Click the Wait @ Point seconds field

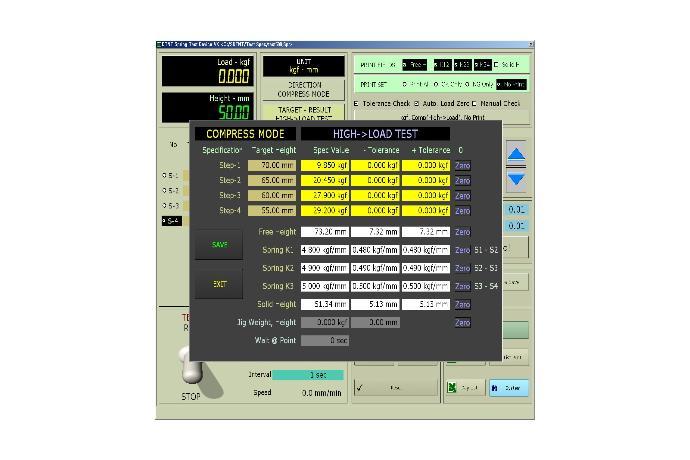pos(325,340)
